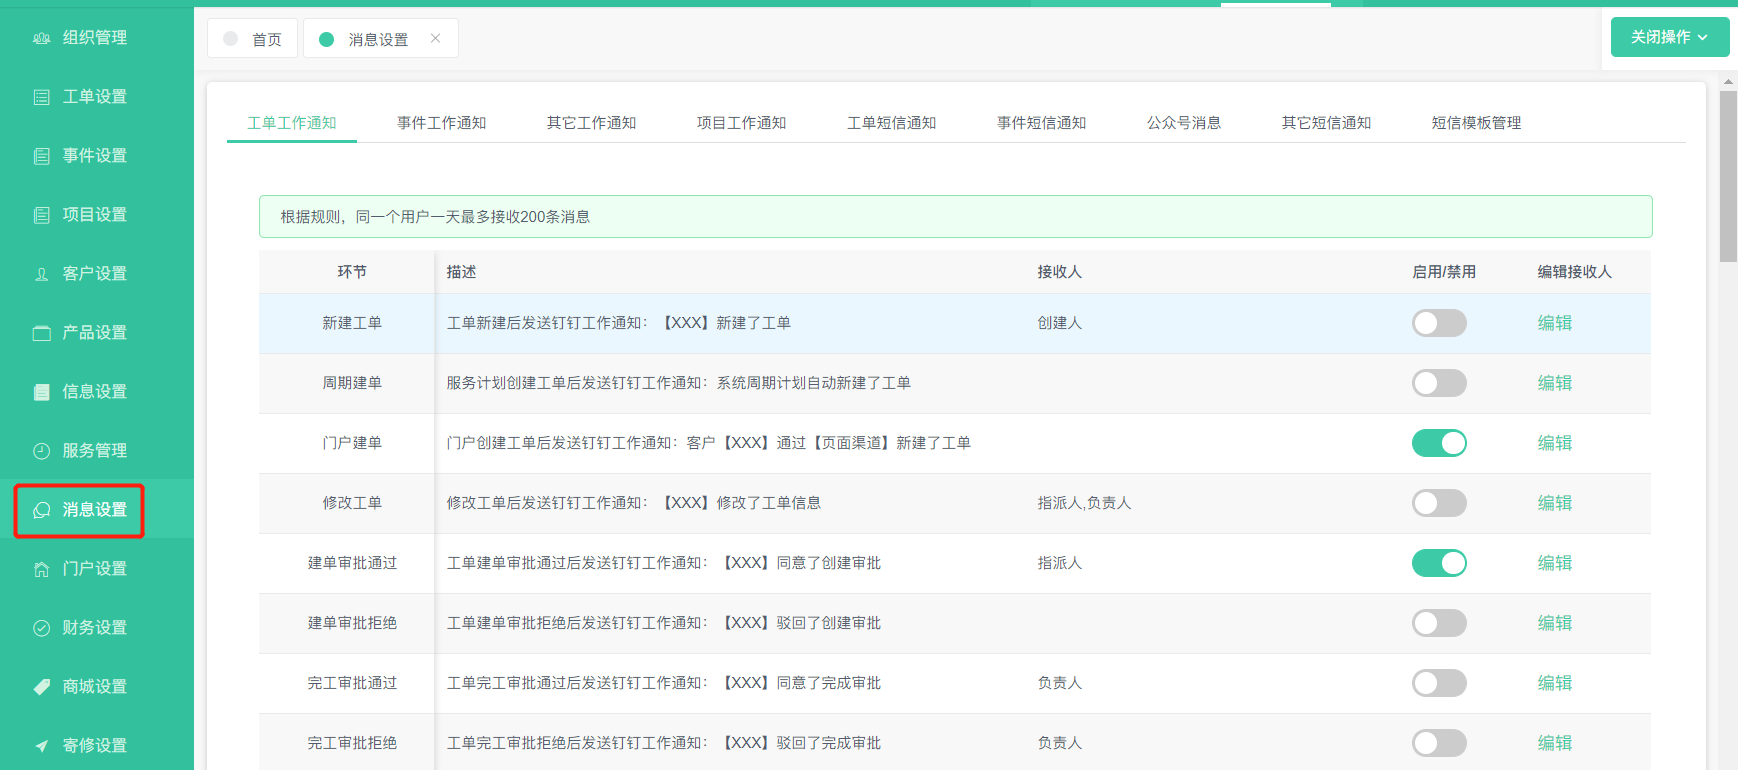Select the 指派人,负责人 recipient cell

tap(1084, 503)
